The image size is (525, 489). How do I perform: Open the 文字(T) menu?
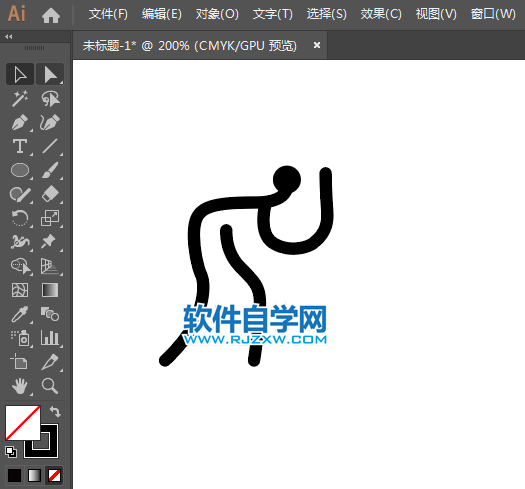point(273,14)
